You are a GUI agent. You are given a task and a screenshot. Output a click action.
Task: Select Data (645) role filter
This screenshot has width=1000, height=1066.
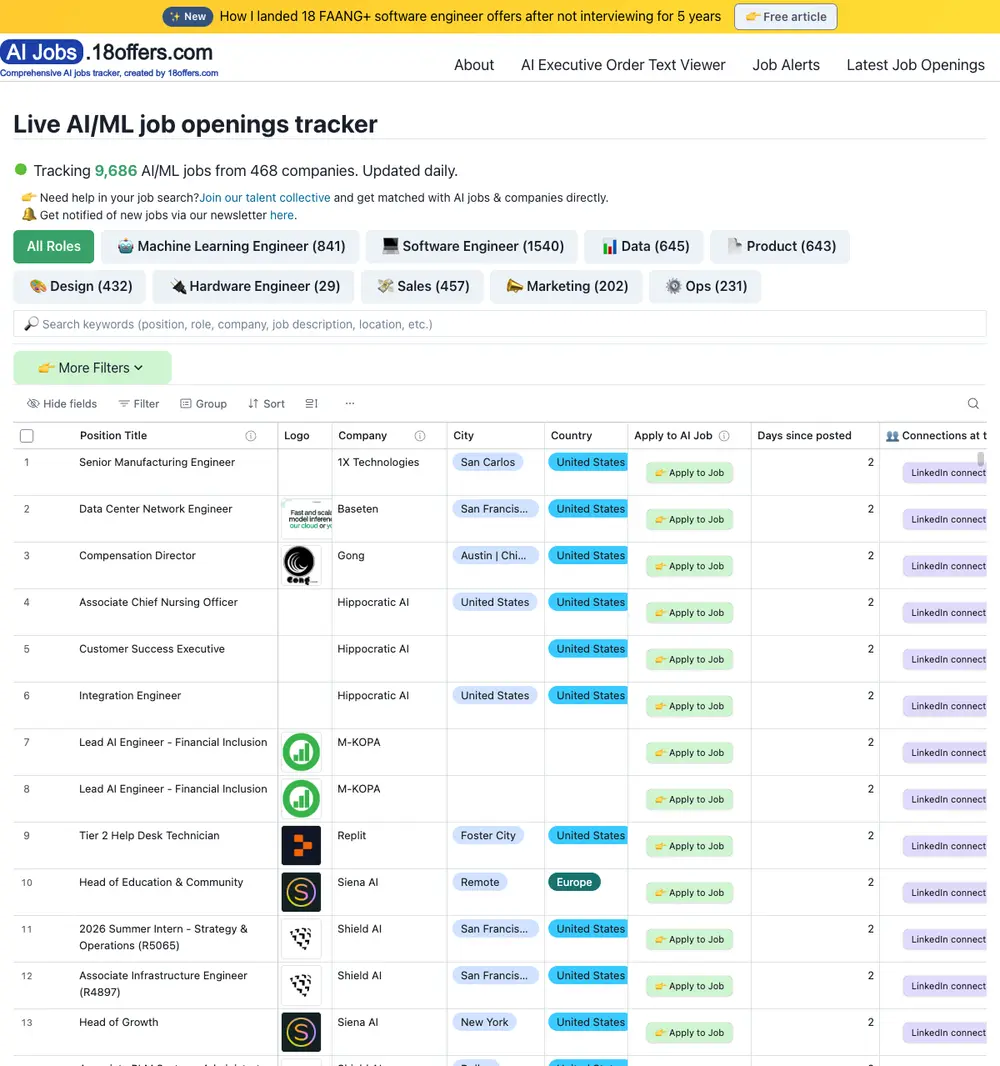point(644,246)
